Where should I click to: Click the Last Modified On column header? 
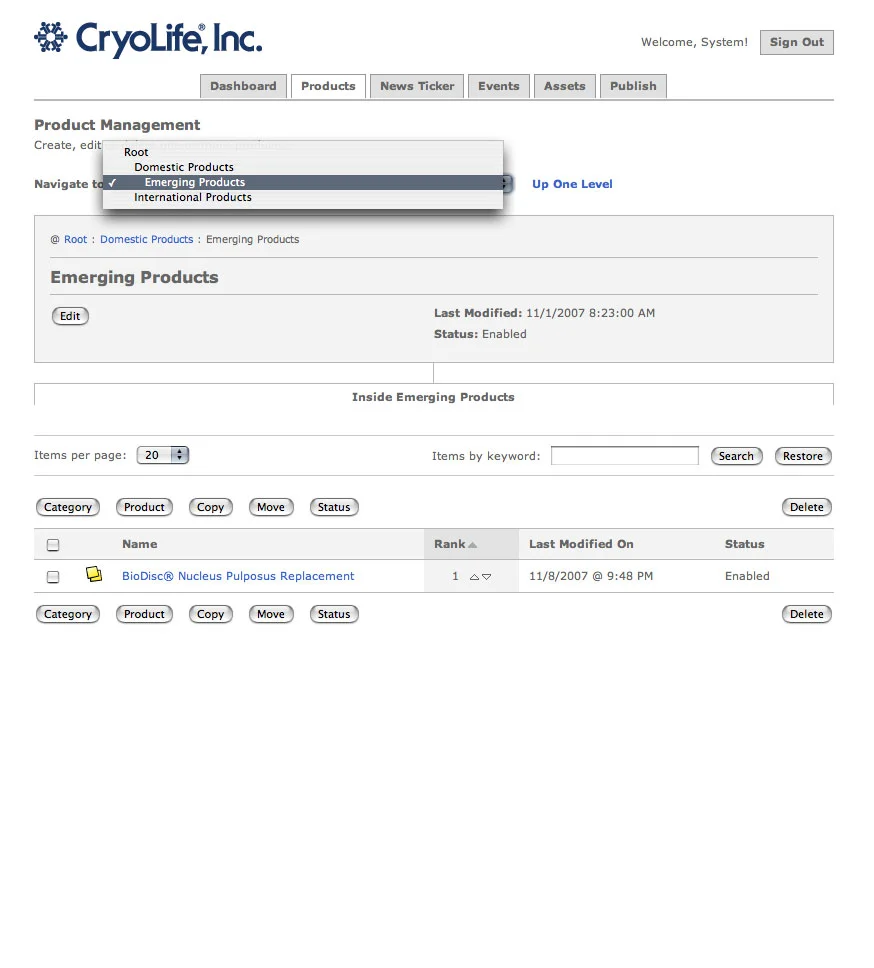point(581,544)
